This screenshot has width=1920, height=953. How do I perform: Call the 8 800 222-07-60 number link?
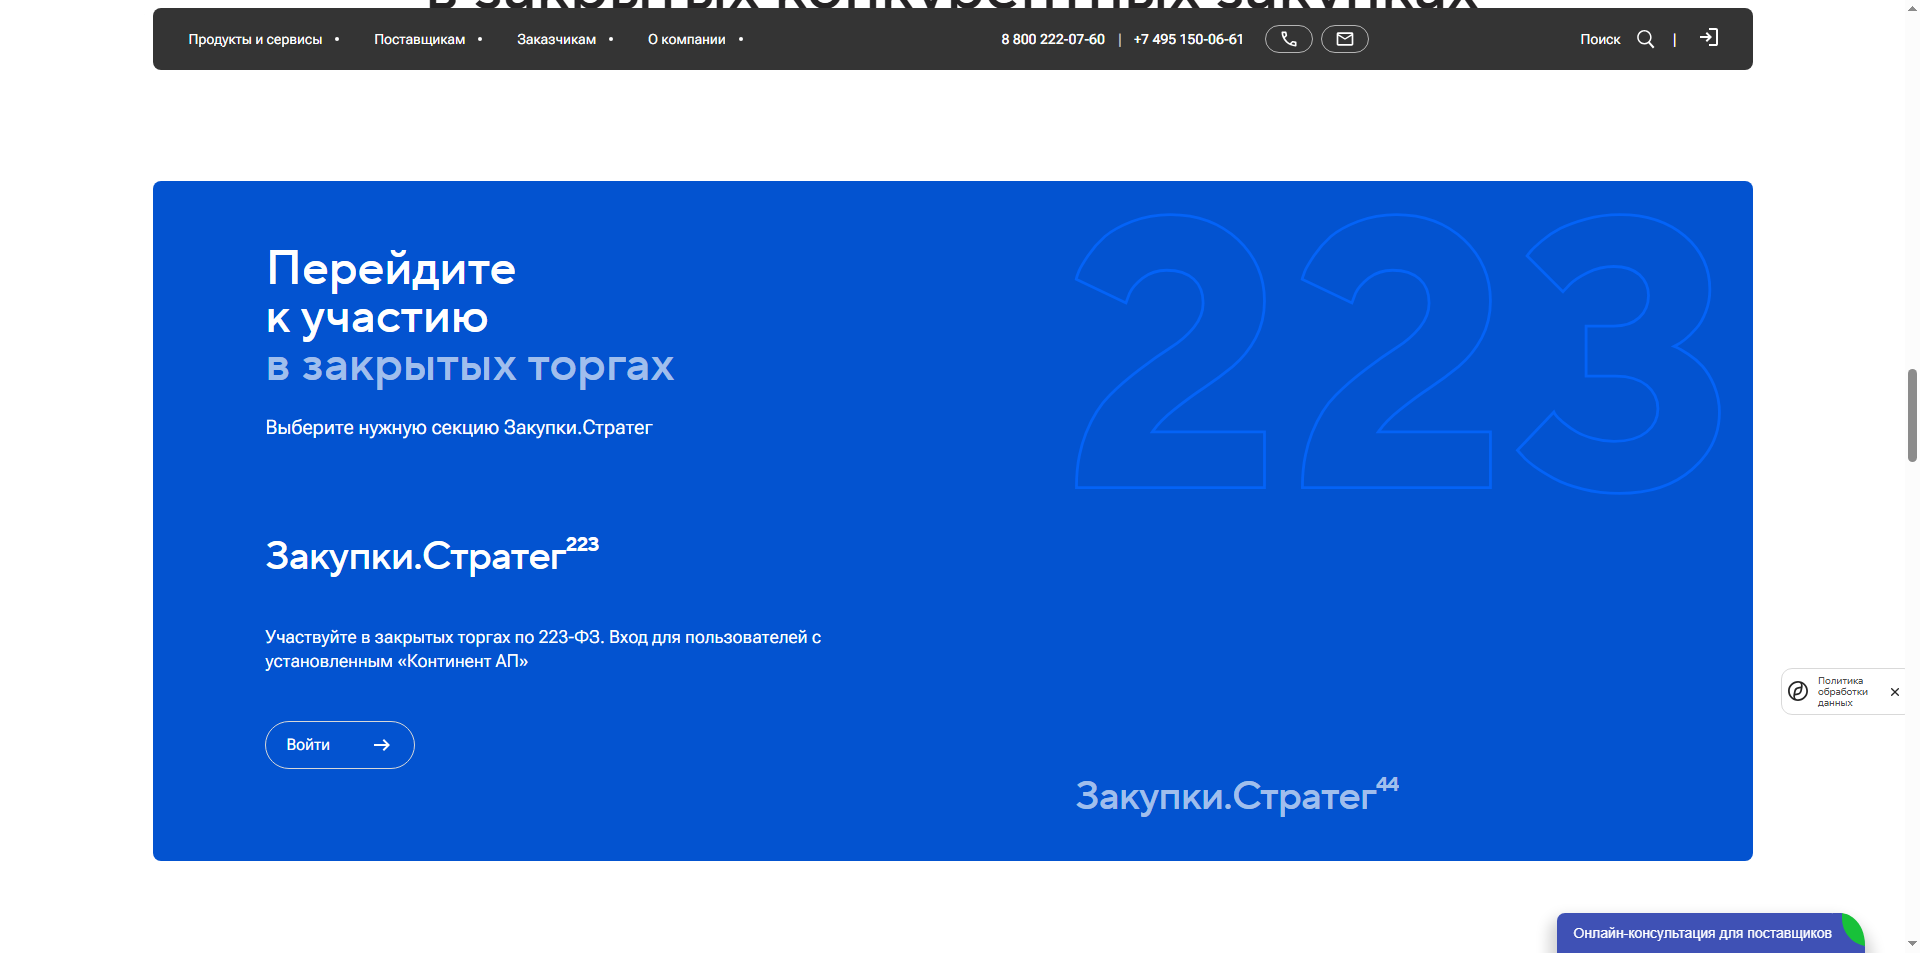(x=1053, y=39)
